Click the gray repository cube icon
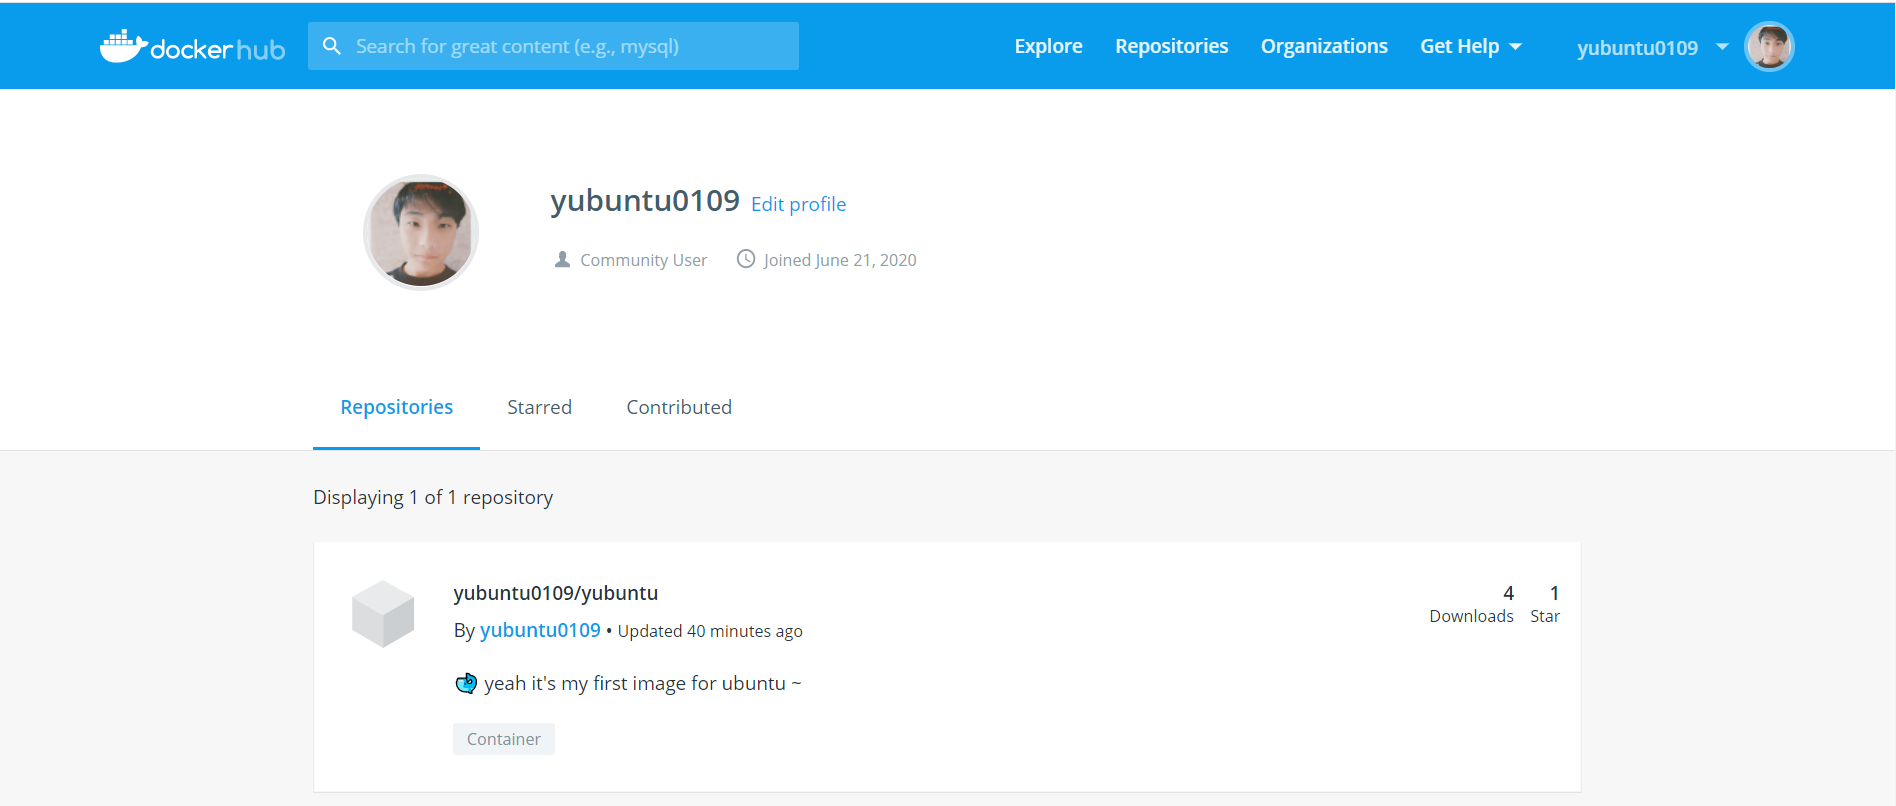The width and height of the screenshot is (1896, 806). [x=383, y=613]
